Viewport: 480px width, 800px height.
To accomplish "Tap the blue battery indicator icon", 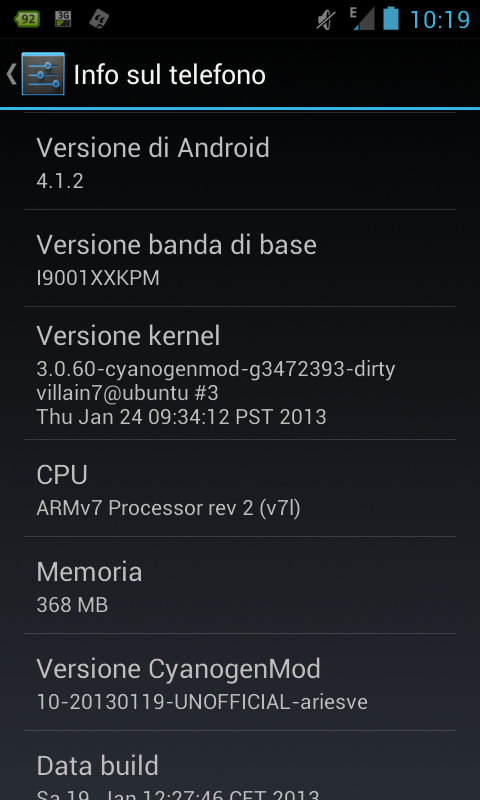I will click(391, 18).
